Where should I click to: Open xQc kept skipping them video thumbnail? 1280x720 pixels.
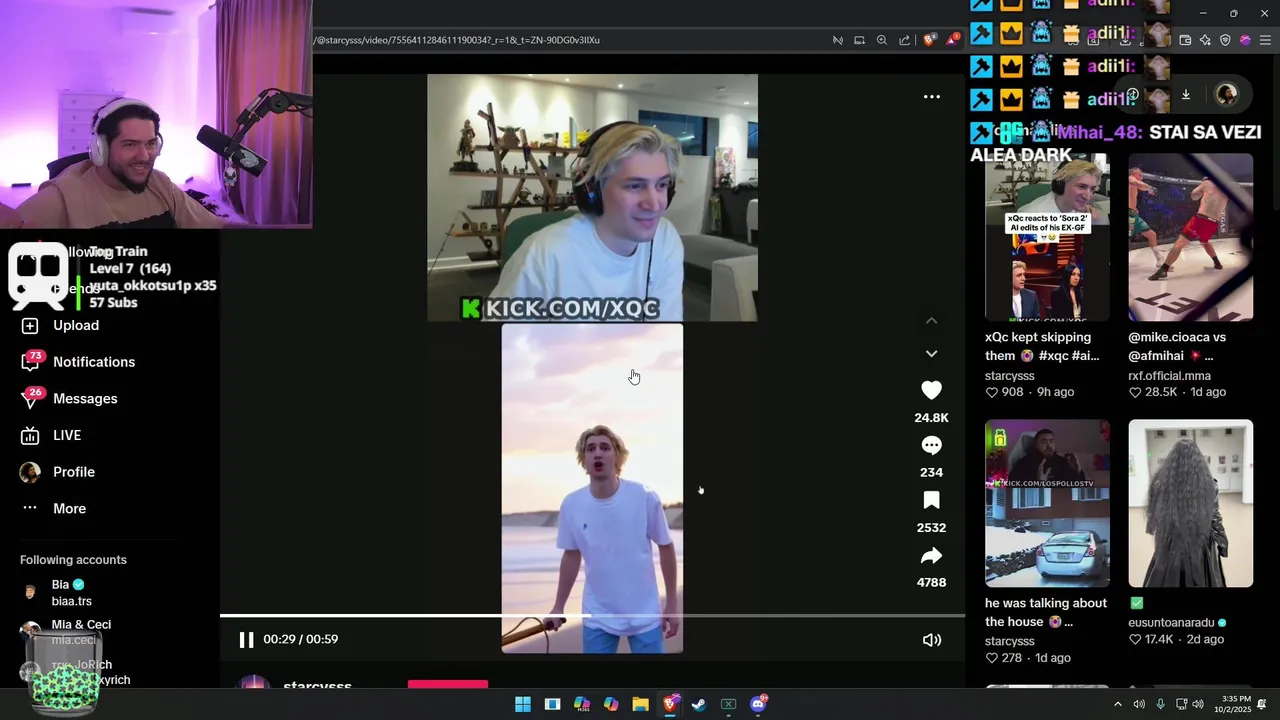1047,237
